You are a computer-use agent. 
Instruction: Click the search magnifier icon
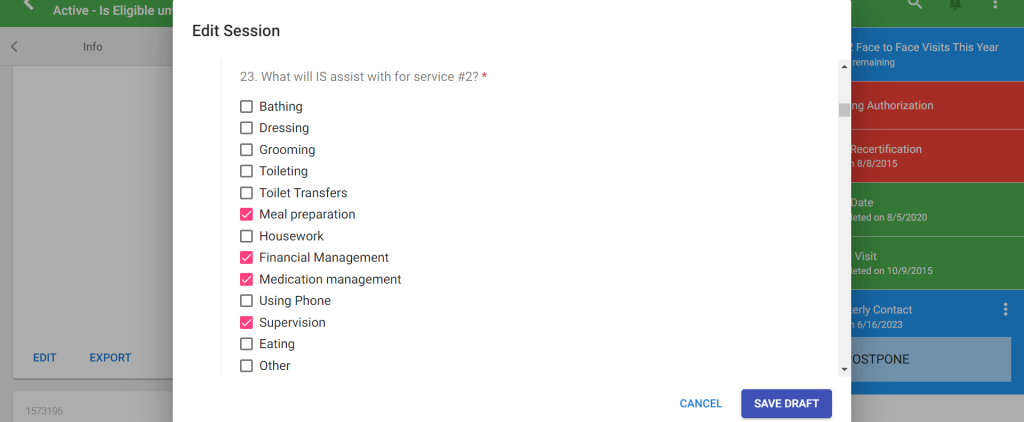click(914, 5)
